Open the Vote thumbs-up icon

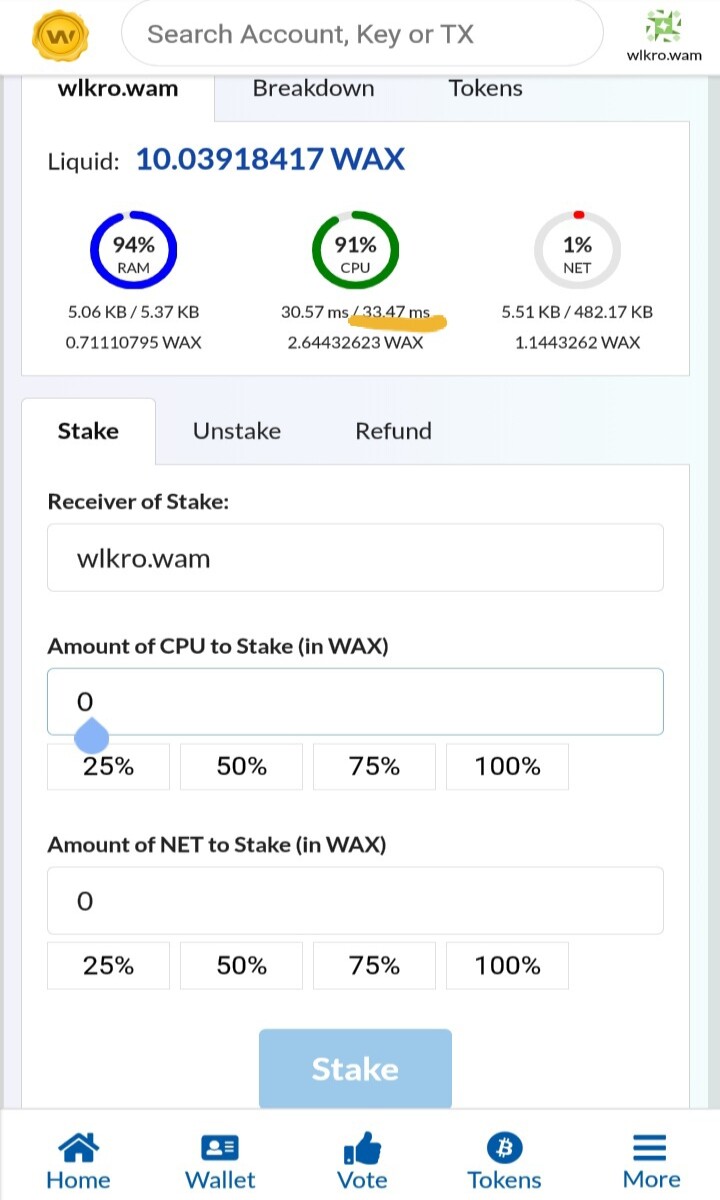pos(362,1147)
